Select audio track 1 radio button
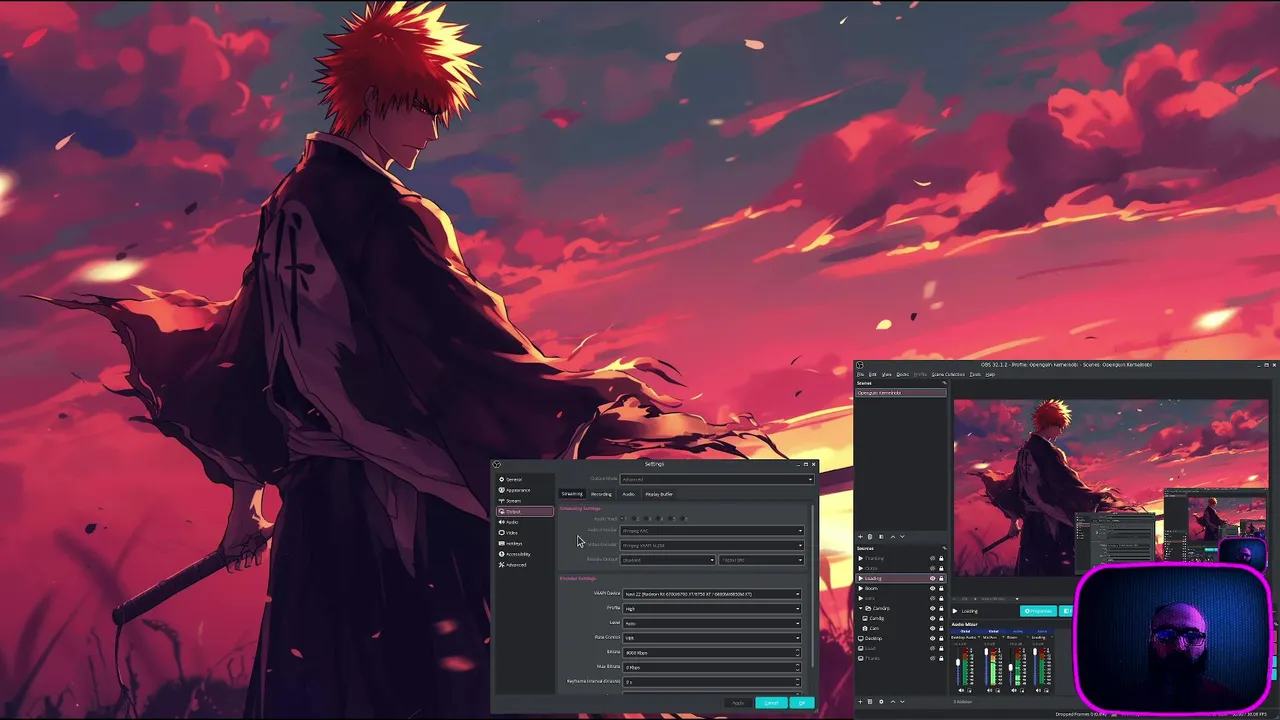This screenshot has height=720, width=1280. click(623, 519)
